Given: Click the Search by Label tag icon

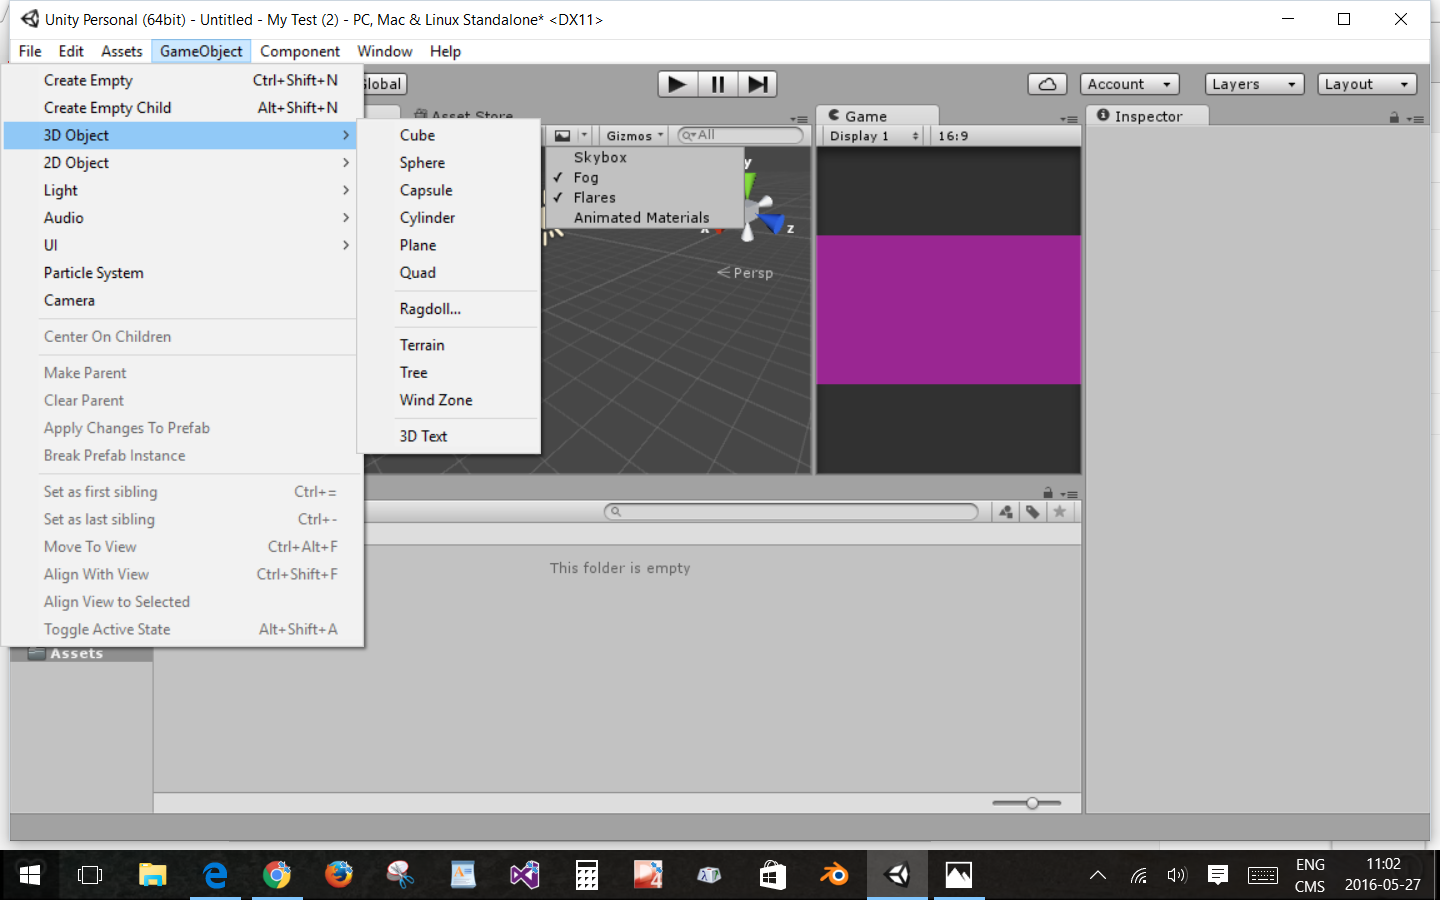Looking at the screenshot, I should [1033, 511].
